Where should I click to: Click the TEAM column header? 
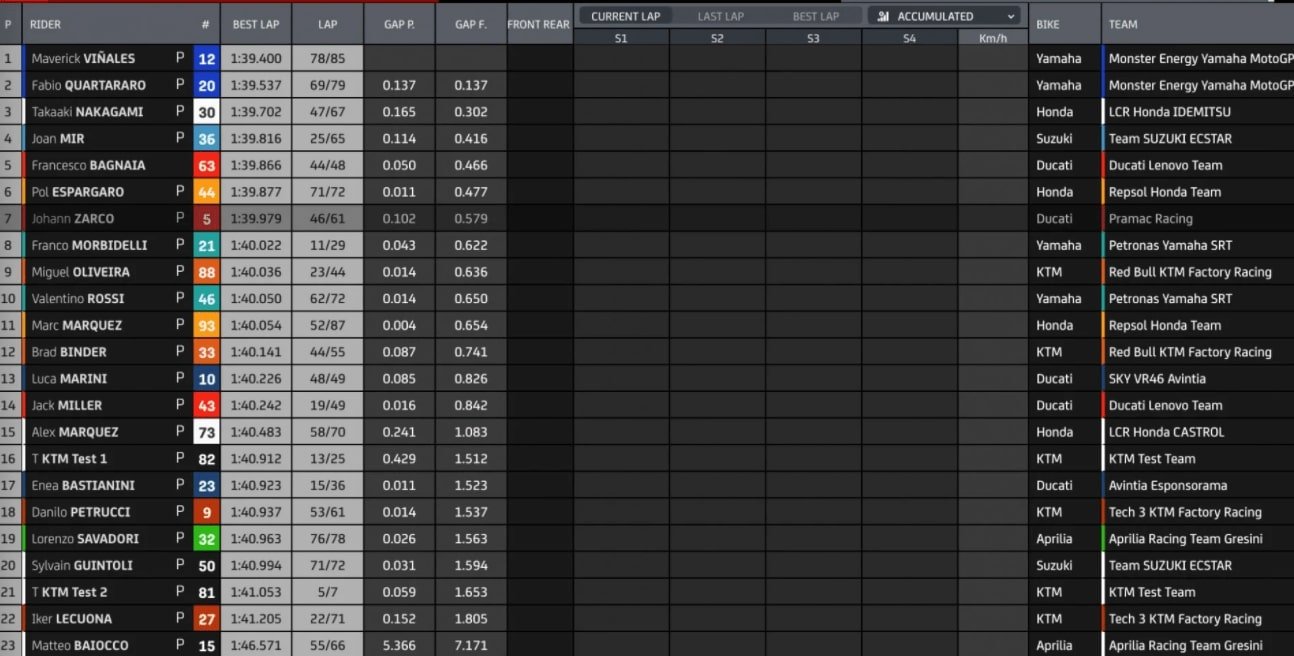coord(1123,24)
